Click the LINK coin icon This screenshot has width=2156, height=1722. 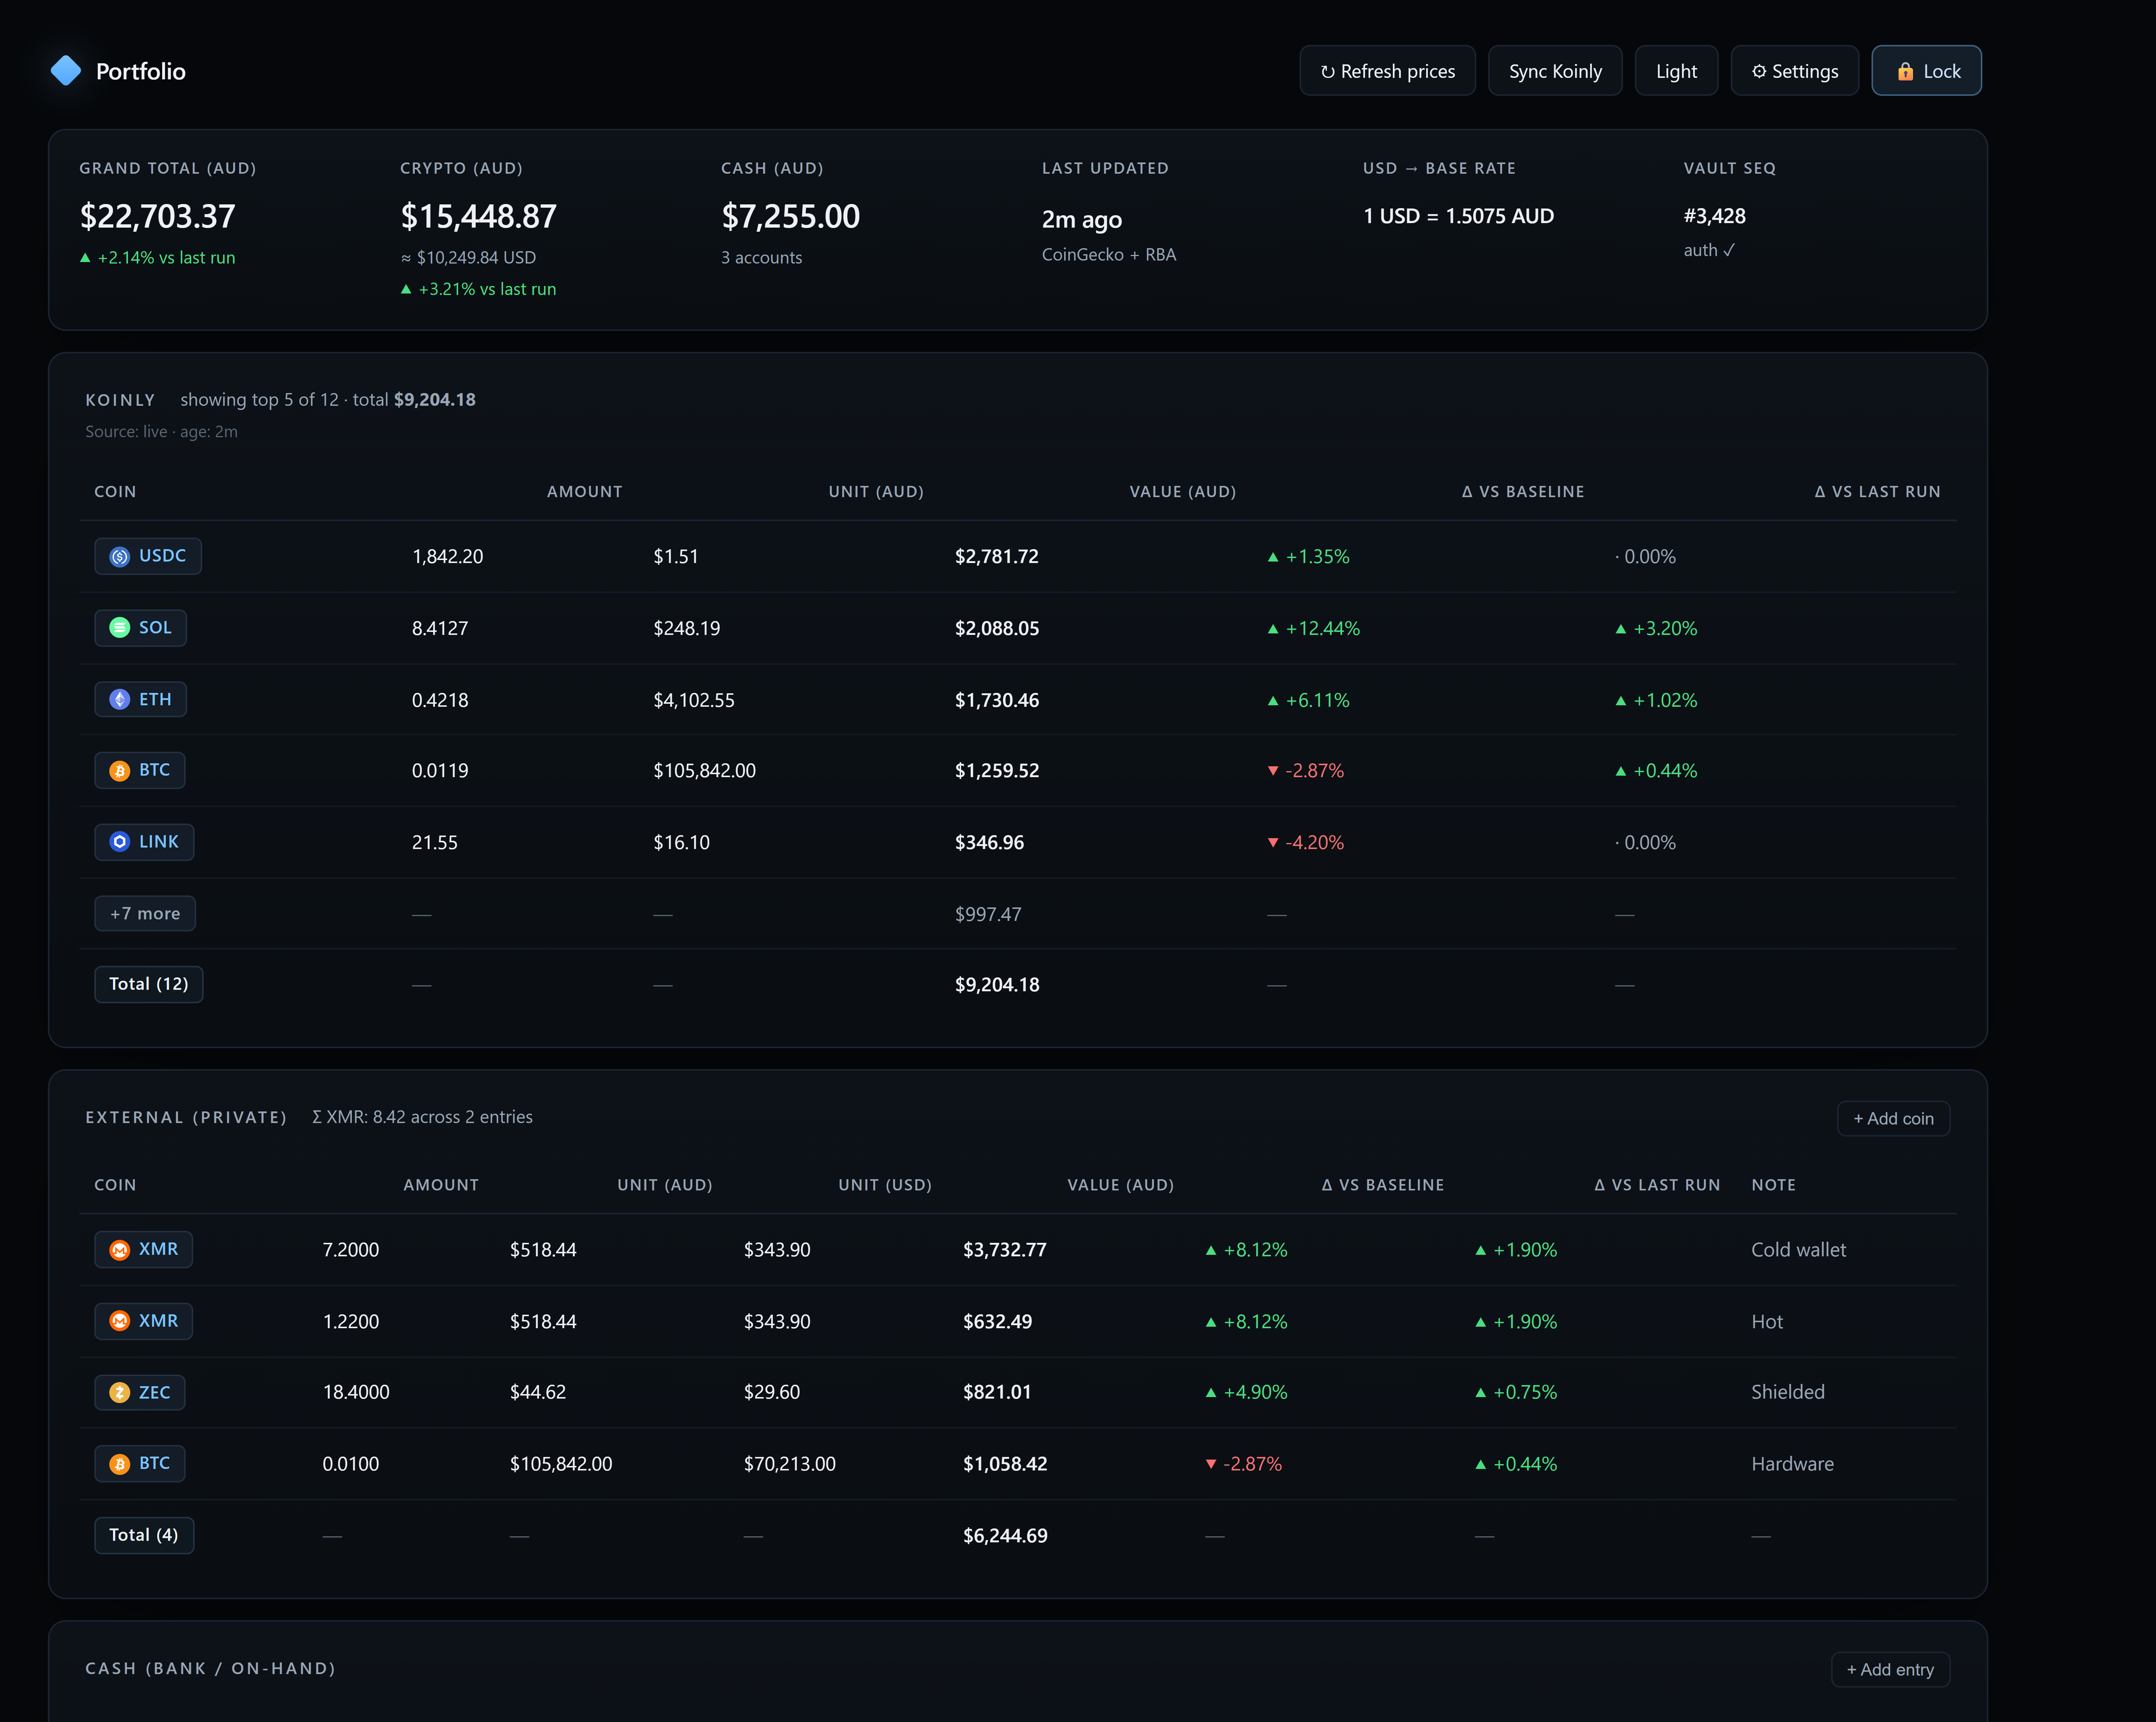point(120,842)
